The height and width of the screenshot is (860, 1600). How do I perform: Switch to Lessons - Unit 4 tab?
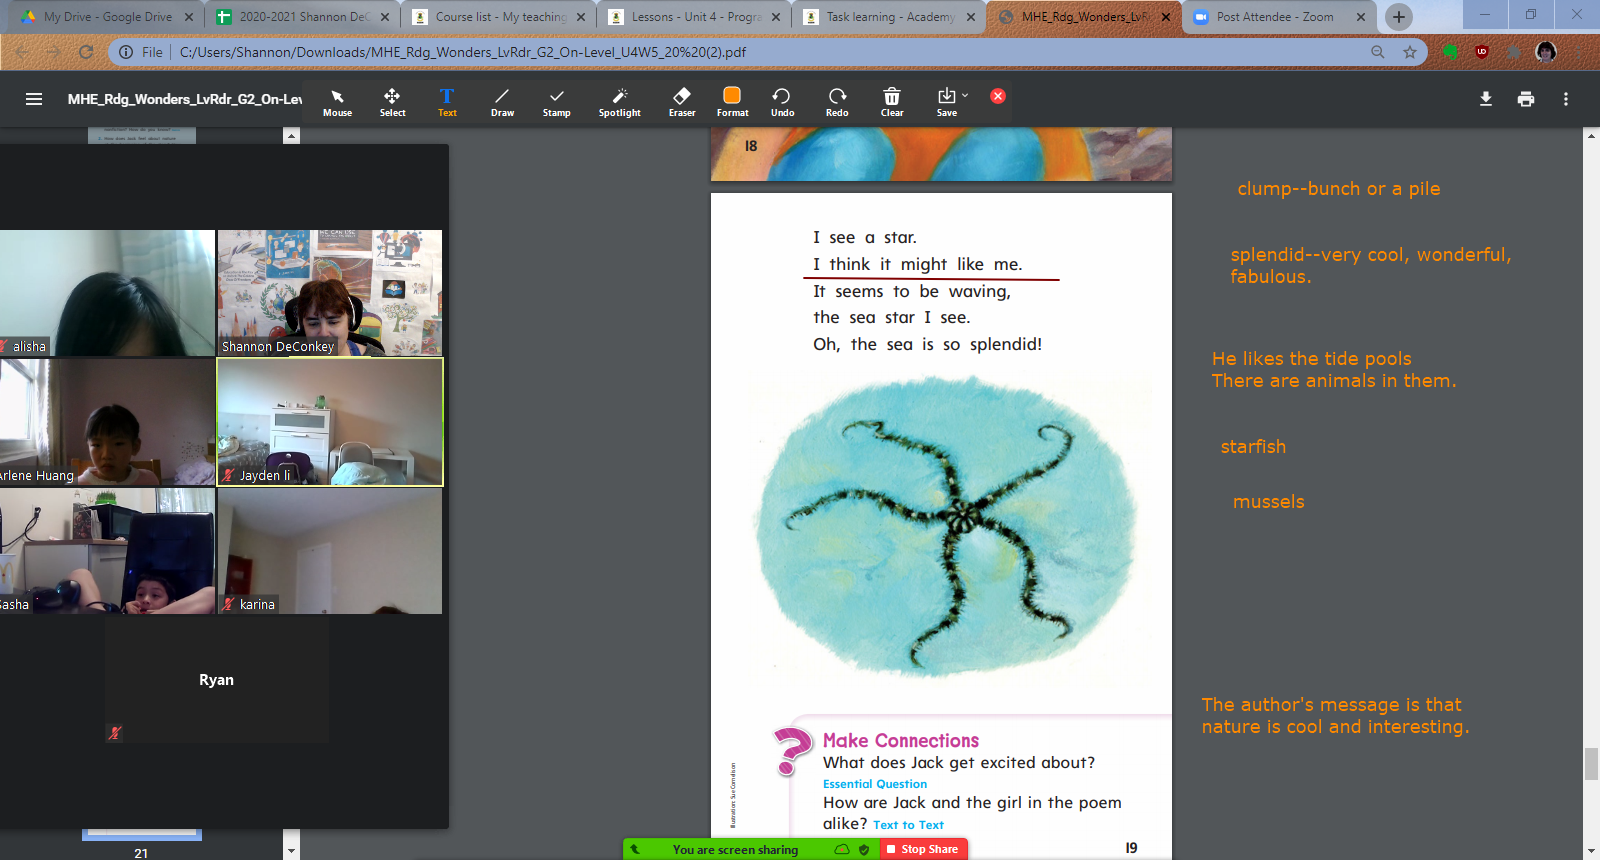point(694,17)
